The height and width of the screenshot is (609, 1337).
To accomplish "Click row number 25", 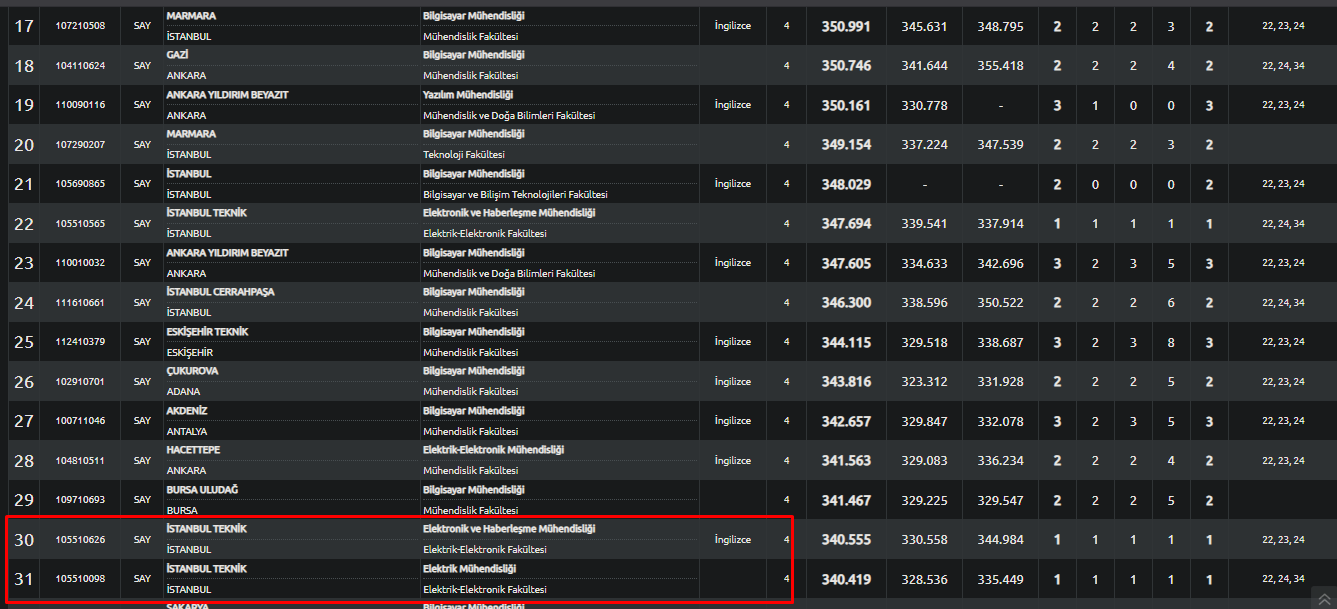I will click(24, 342).
